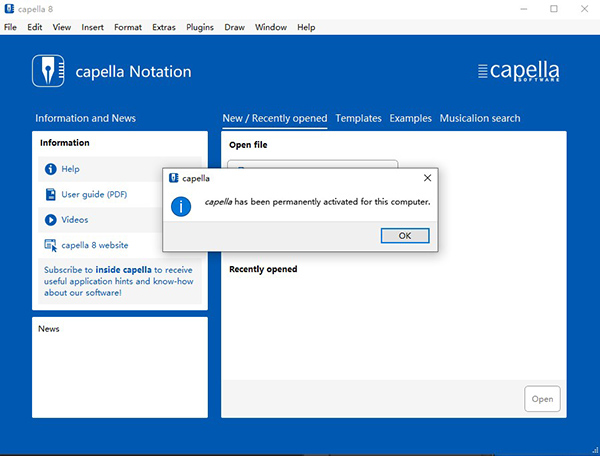Maximize the capella 8 window
Screen dimensions: 600x456
click(x=554, y=8)
